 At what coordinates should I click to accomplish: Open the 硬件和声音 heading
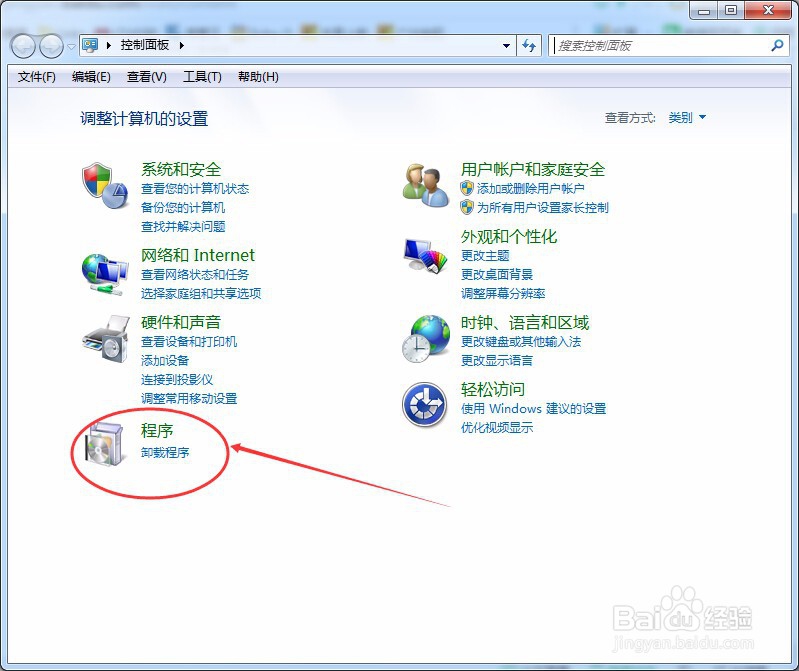pyautogui.click(x=181, y=322)
